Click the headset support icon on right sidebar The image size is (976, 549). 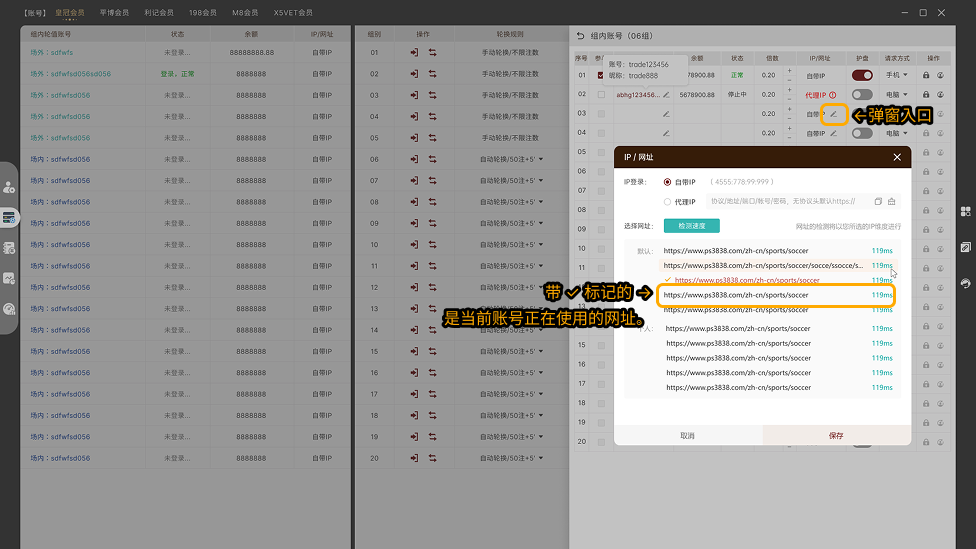[965, 283]
